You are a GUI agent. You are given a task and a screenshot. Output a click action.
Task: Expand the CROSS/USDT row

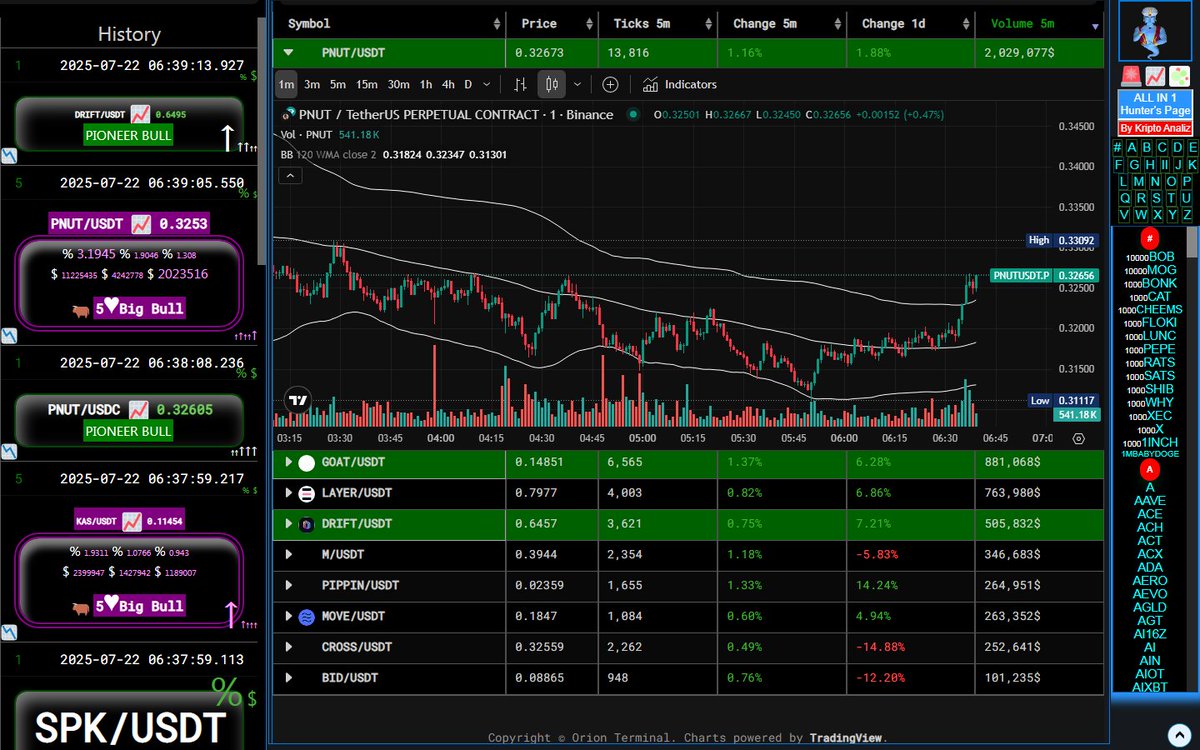coord(289,647)
